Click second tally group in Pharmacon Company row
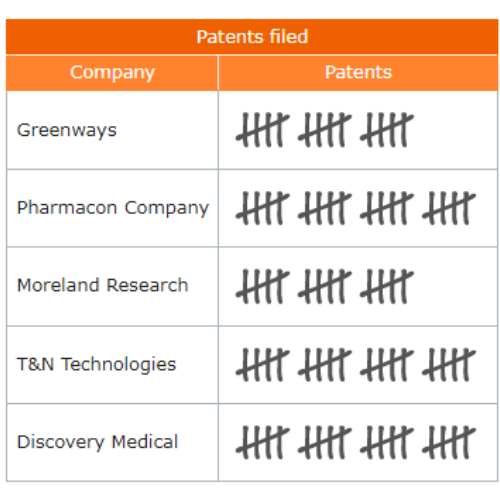The width and height of the screenshot is (500, 500). (325, 208)
